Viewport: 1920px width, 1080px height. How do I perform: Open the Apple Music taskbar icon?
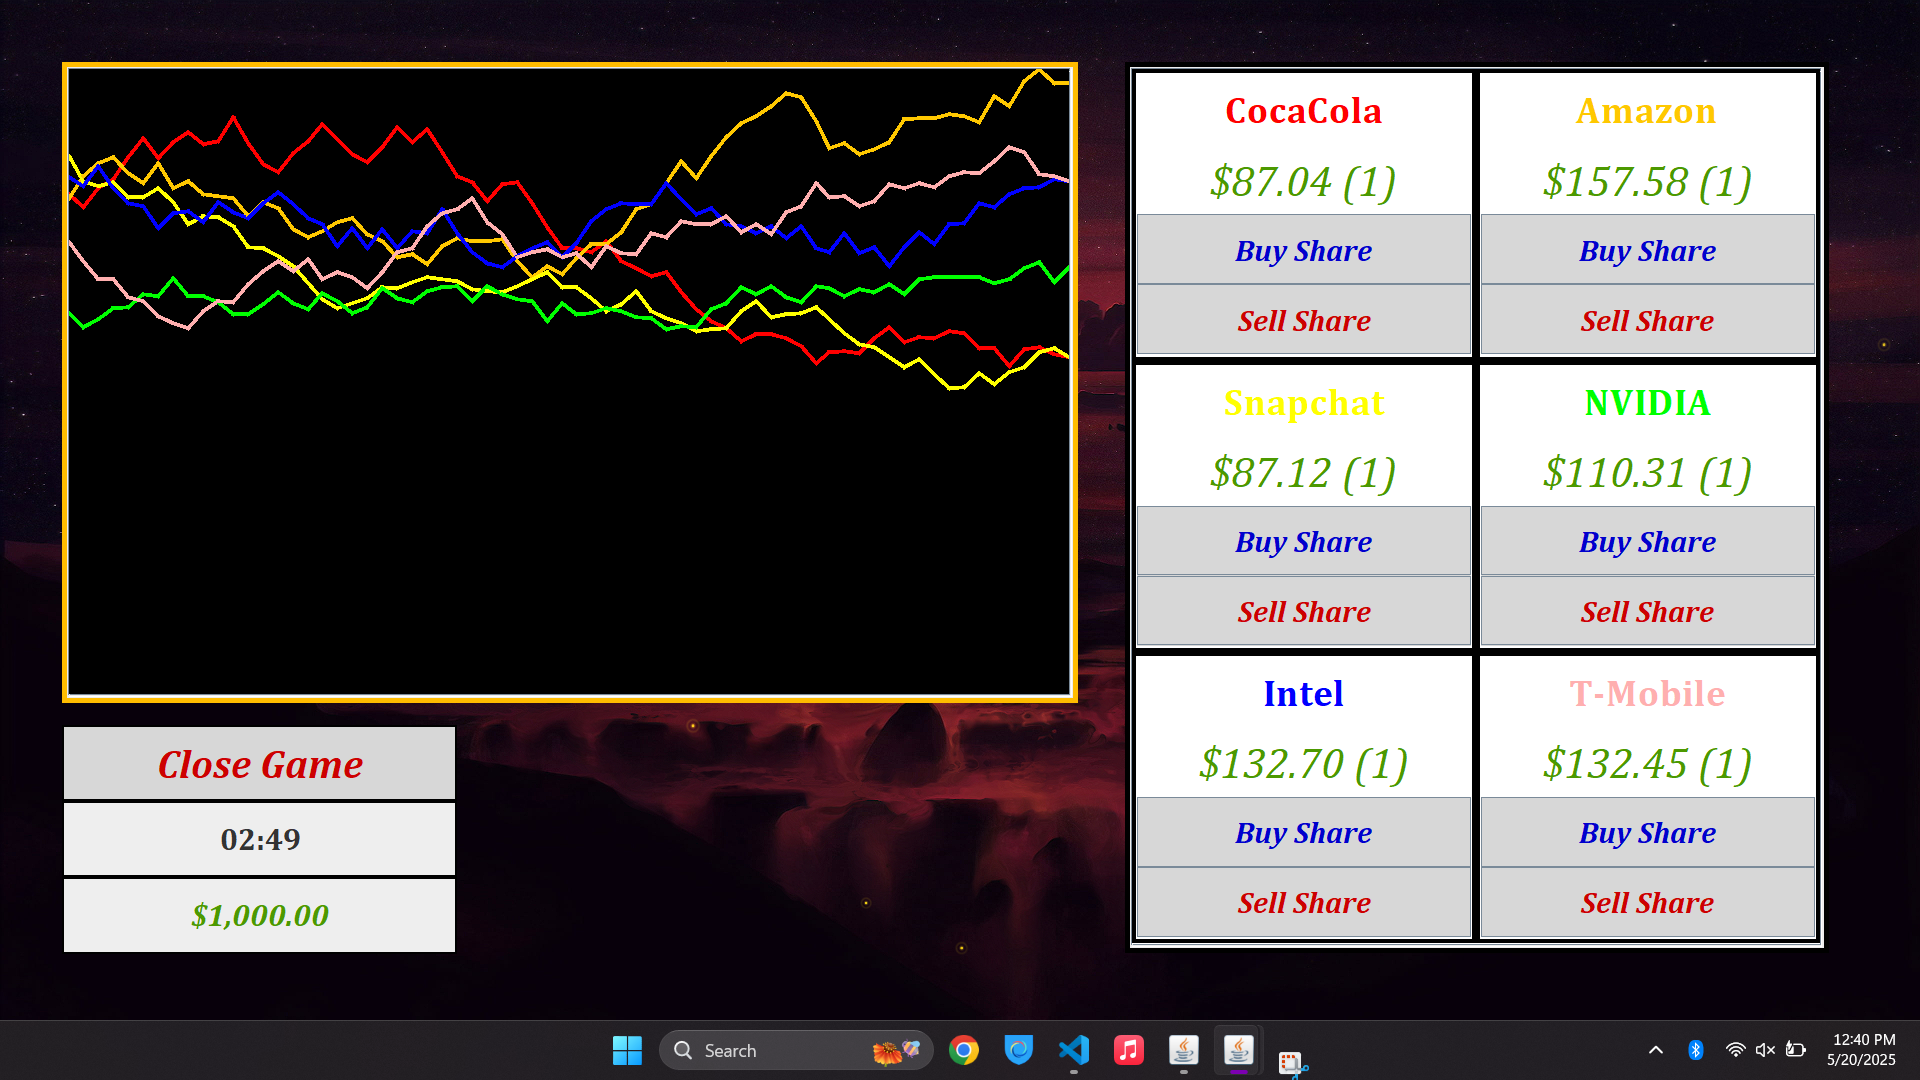(x=1128, y=1050)
